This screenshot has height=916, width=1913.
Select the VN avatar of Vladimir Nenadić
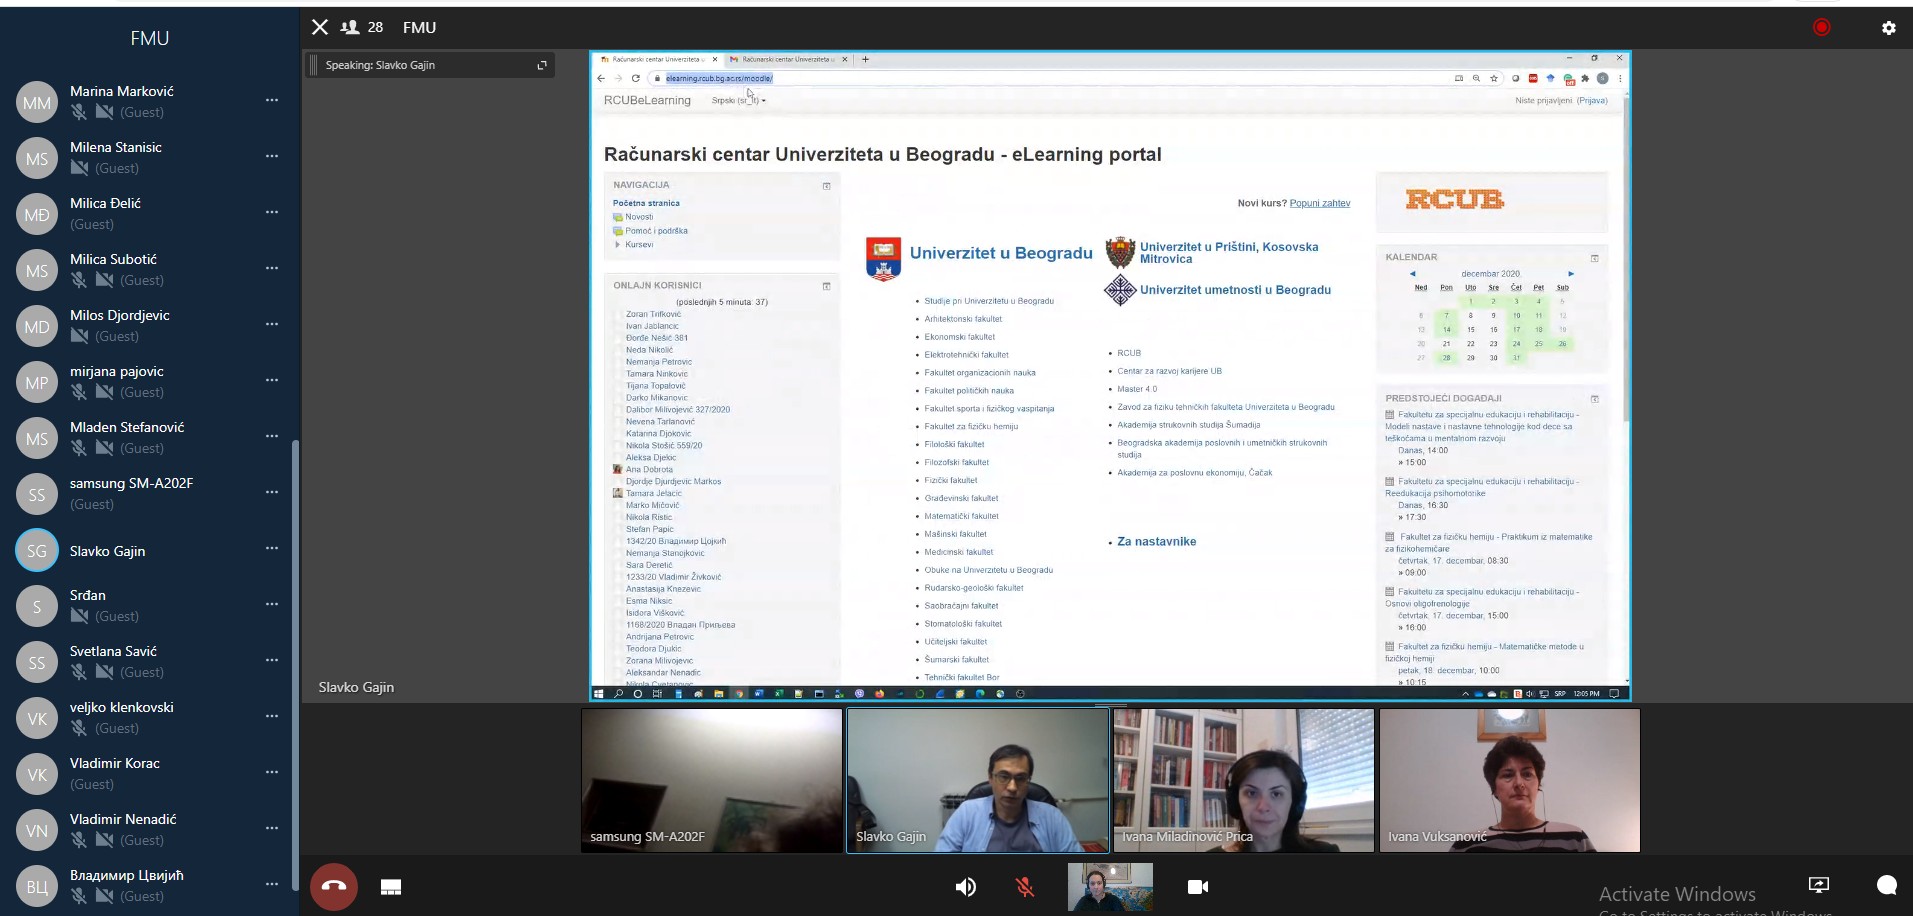(37, 830)
